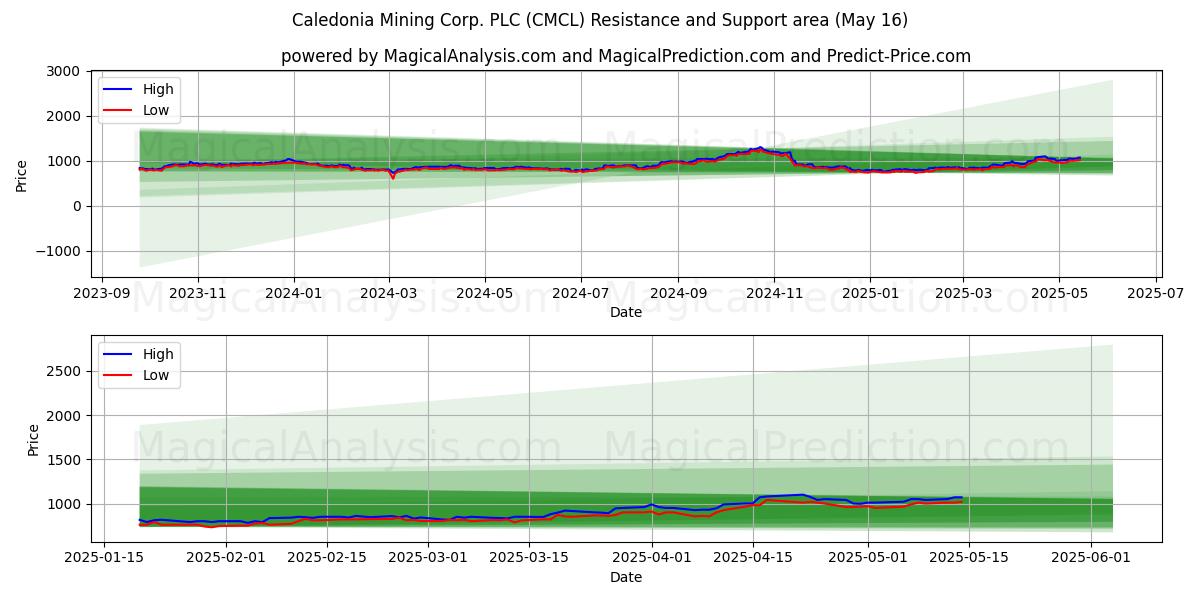Screen dimensions: 1200x600
Task: Click the '2024-03' date tick label
Action: point(388,295)
